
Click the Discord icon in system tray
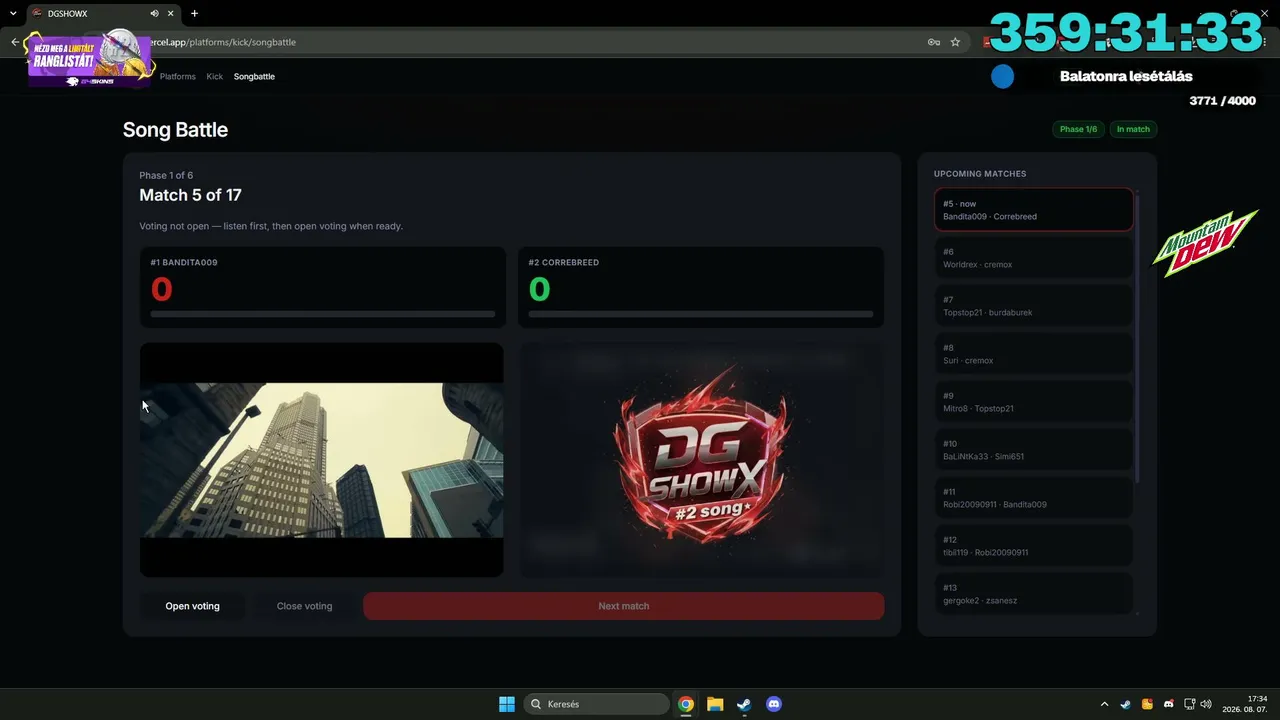coord(1169,704)
